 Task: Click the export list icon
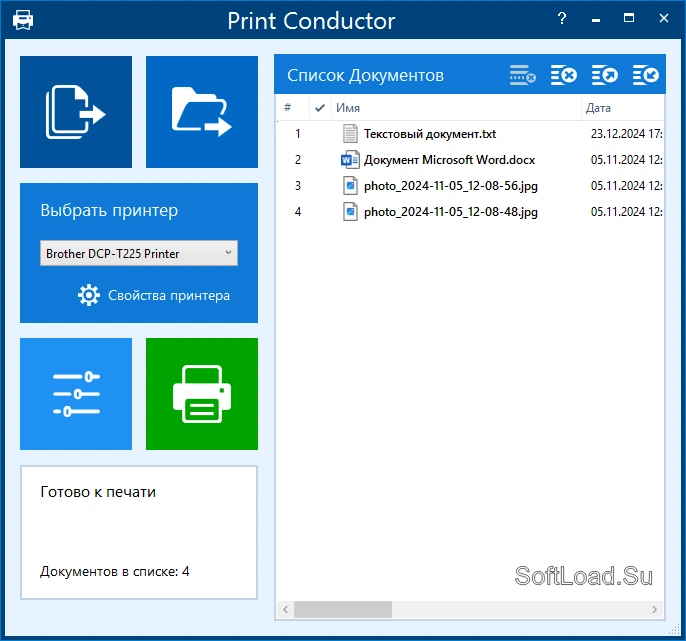click(605, 75)
